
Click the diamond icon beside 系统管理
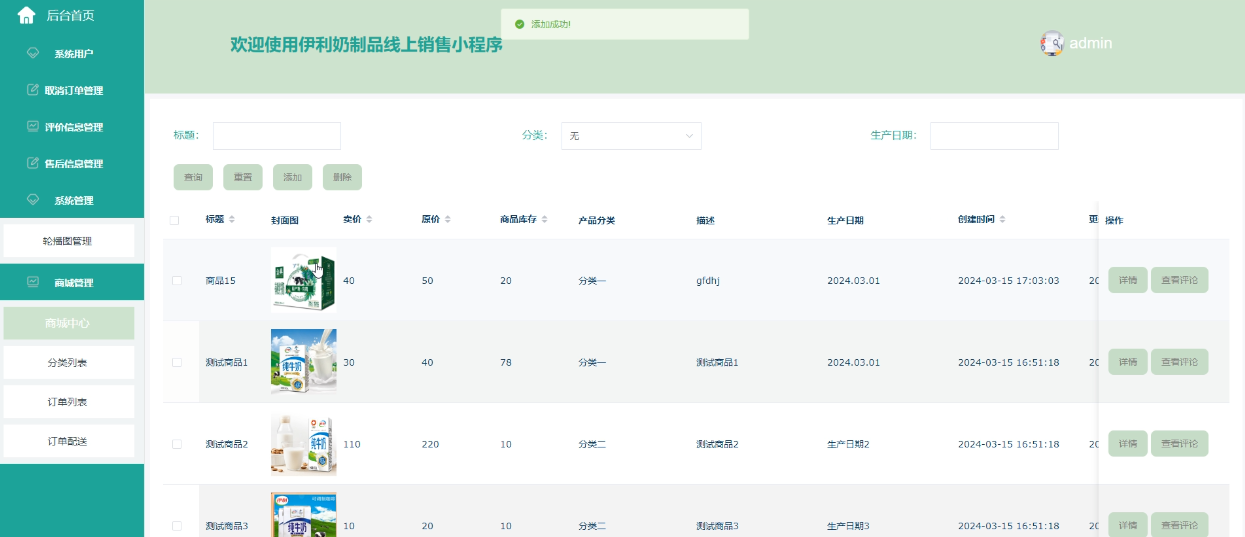pyautogui.click(x=32, y=200)
